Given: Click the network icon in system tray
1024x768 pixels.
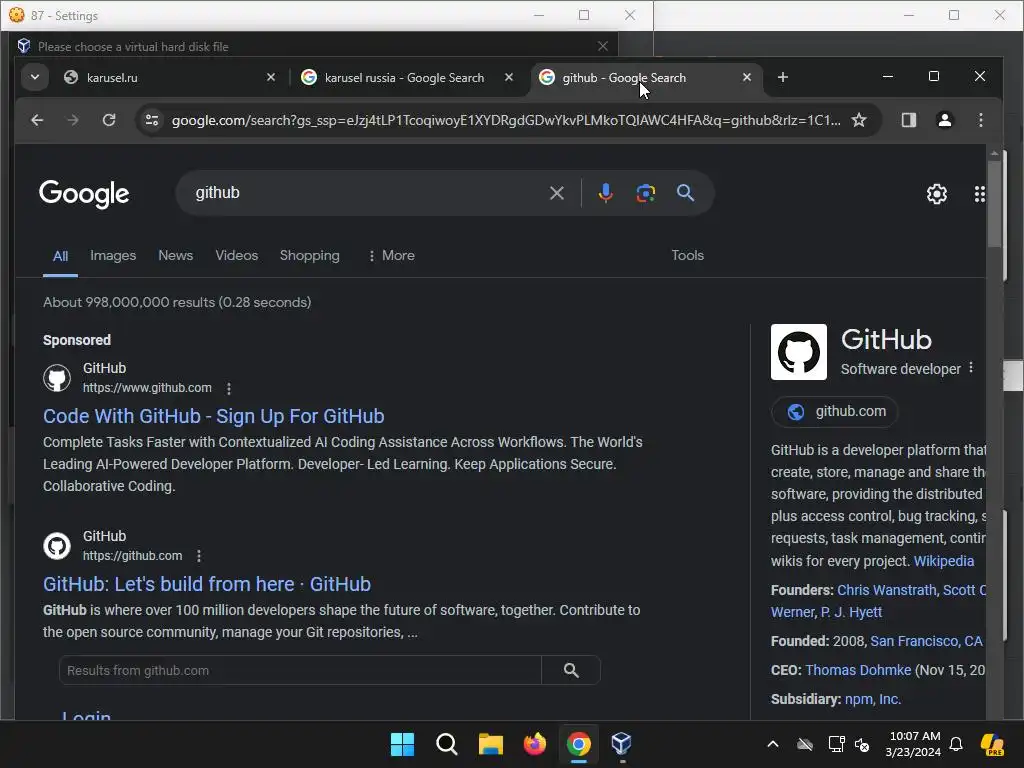Looking at the screenshot, I should [836, 744].
